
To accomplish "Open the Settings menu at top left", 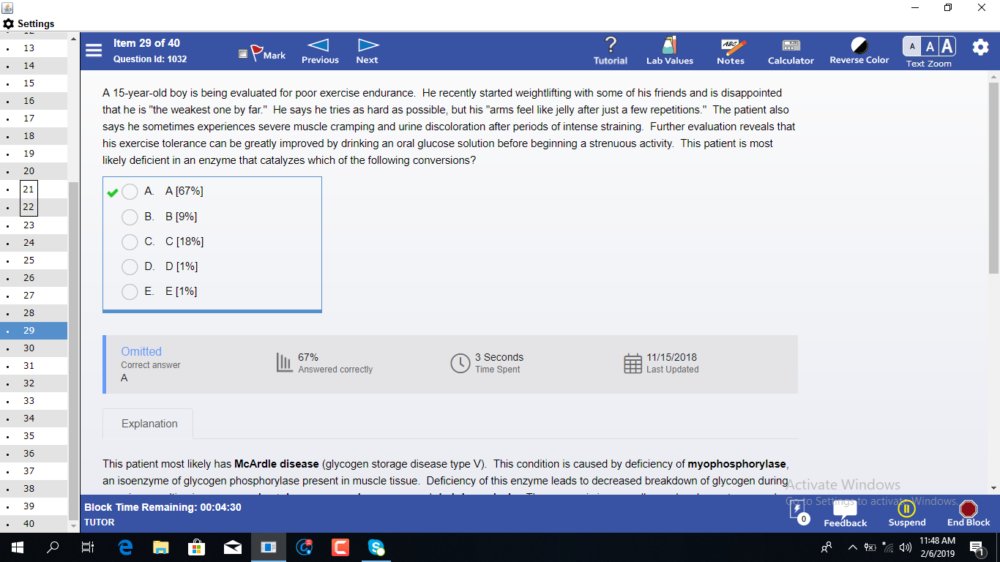I will click(x=29, y=24).
